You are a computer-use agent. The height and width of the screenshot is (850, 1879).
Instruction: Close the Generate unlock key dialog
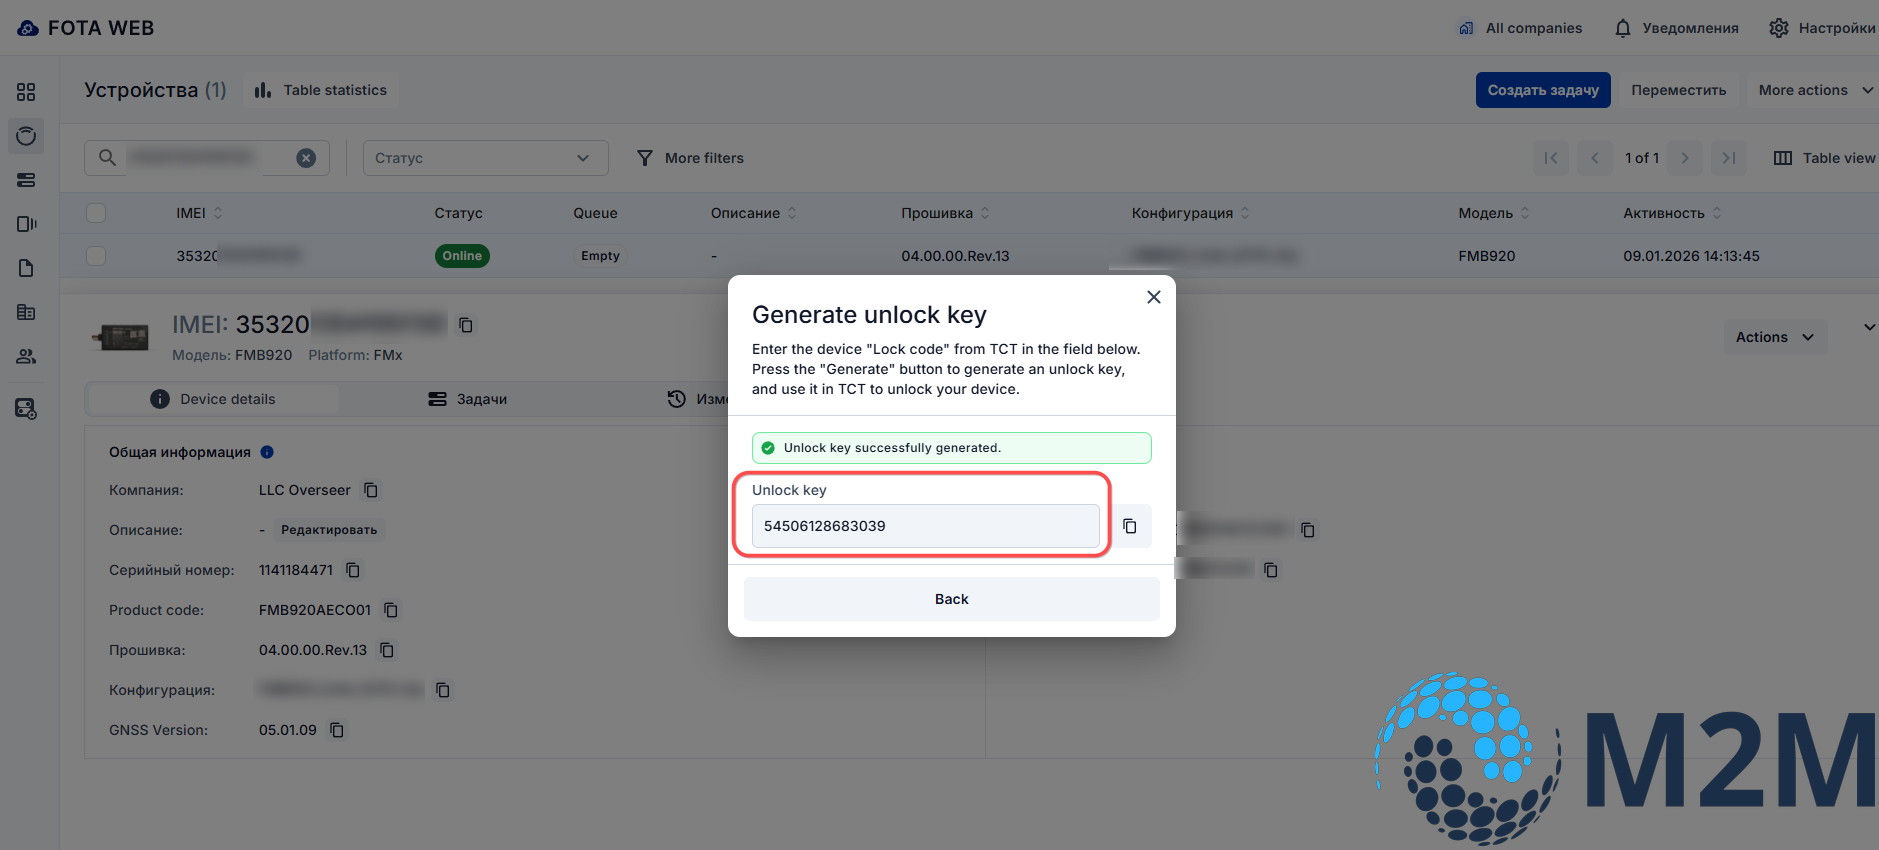click(1153, 297)
